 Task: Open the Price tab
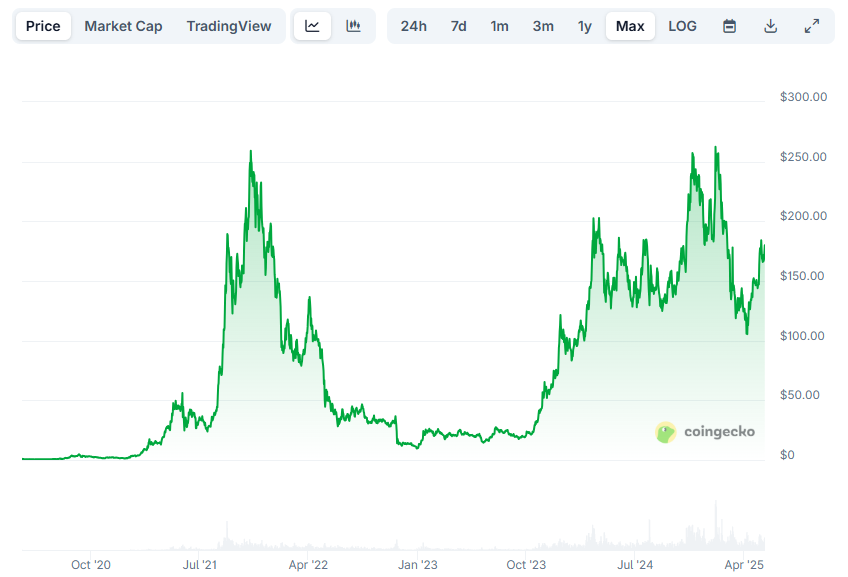(x=43, y=26)
